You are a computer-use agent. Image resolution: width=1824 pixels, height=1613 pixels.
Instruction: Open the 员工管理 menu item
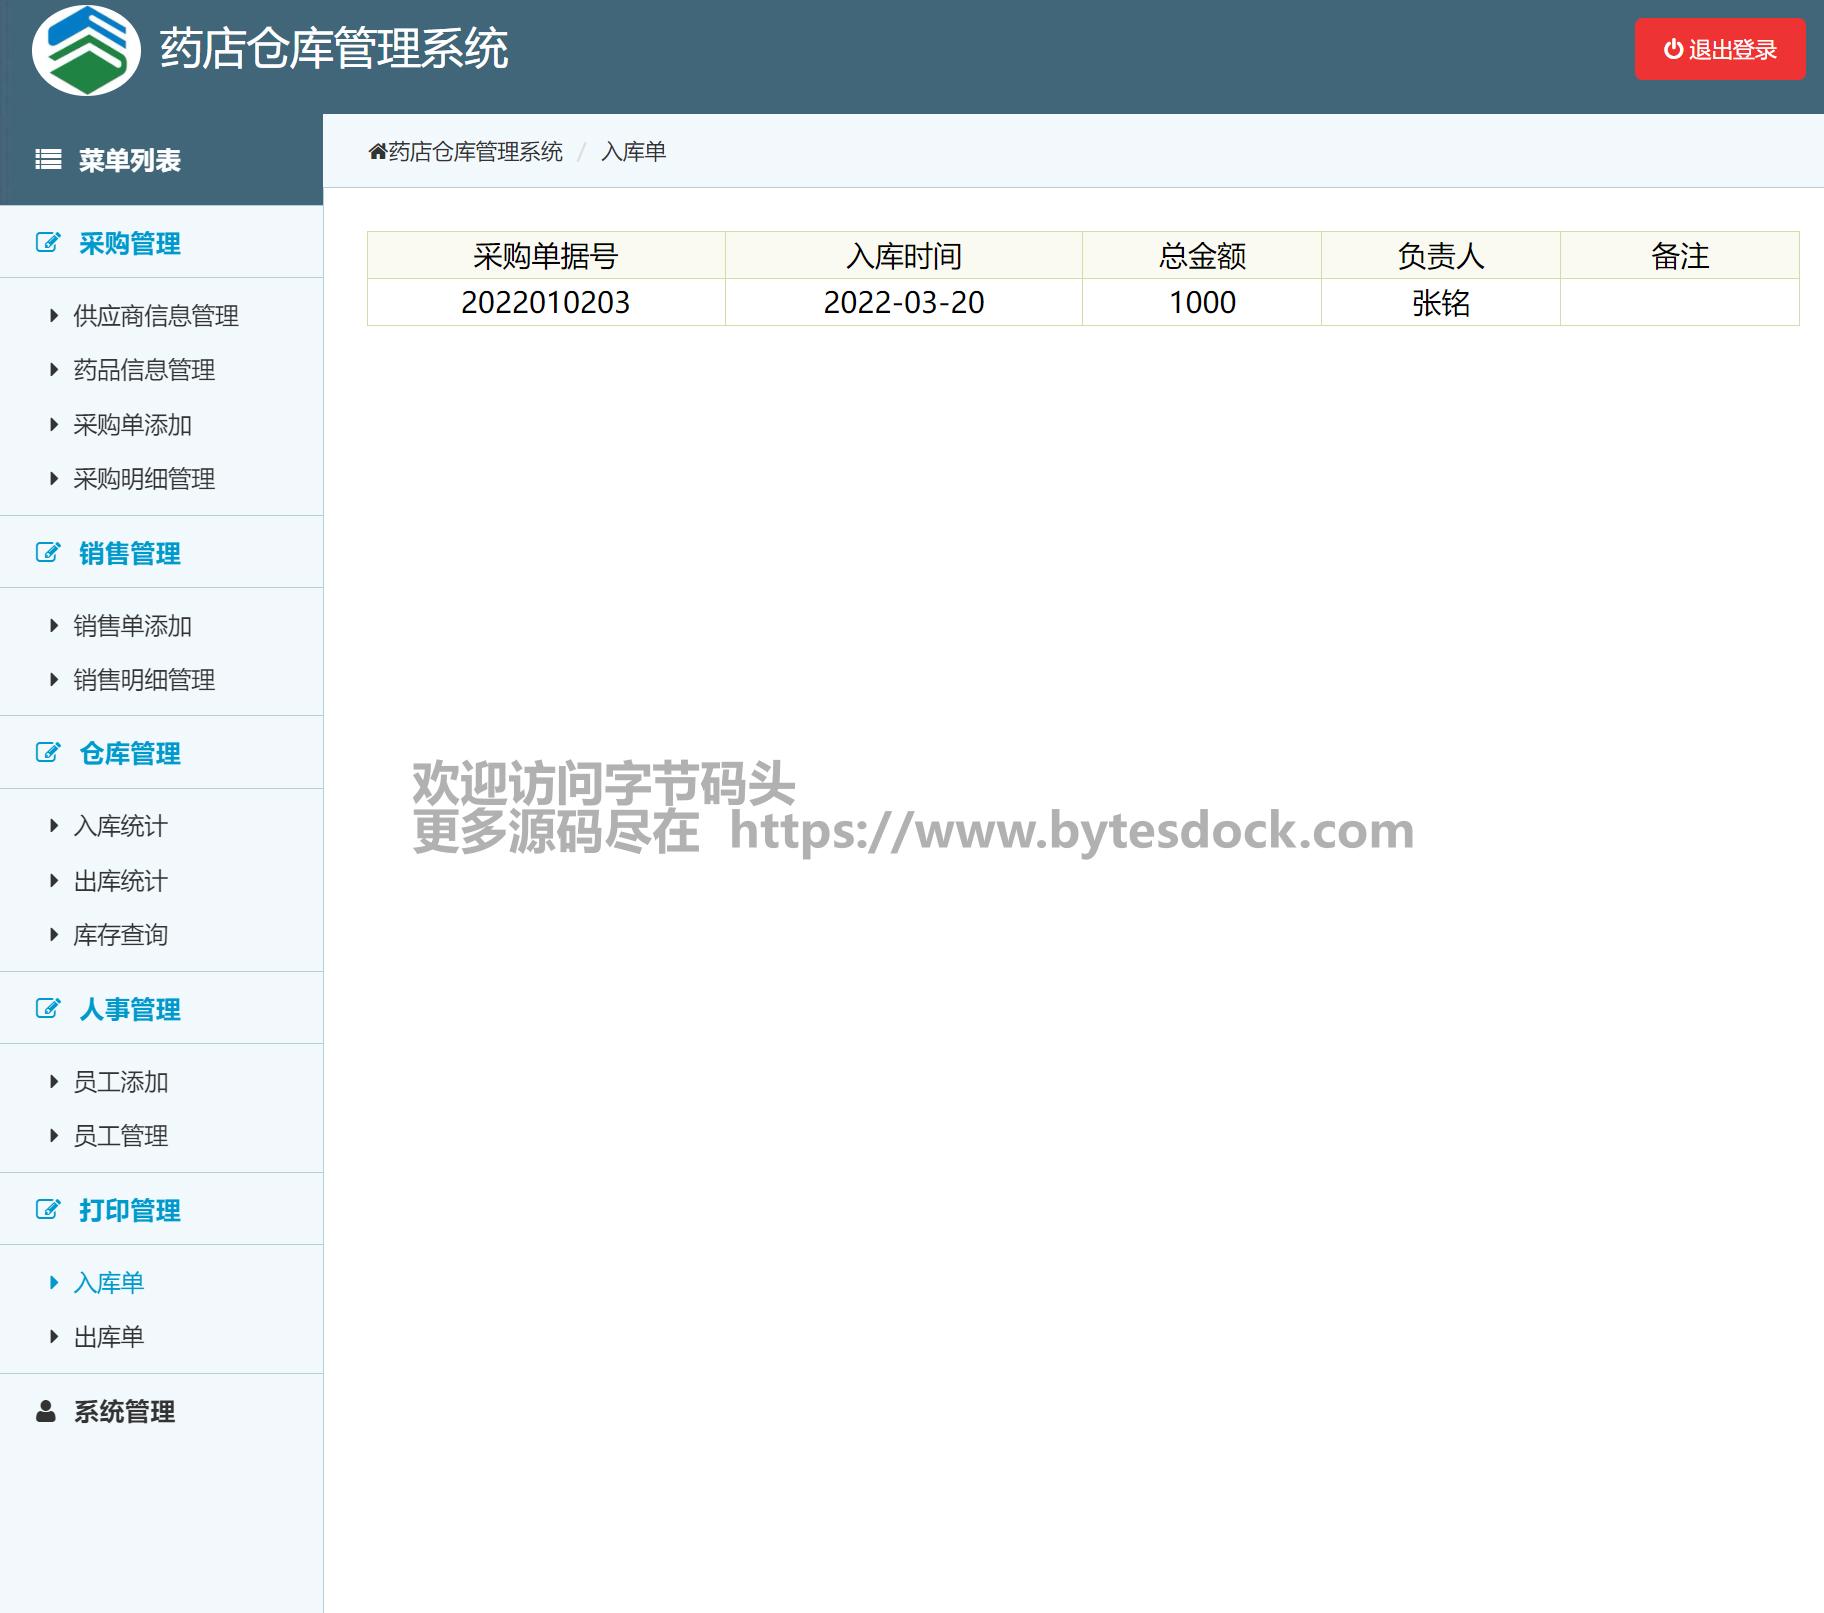point(120,1136)
